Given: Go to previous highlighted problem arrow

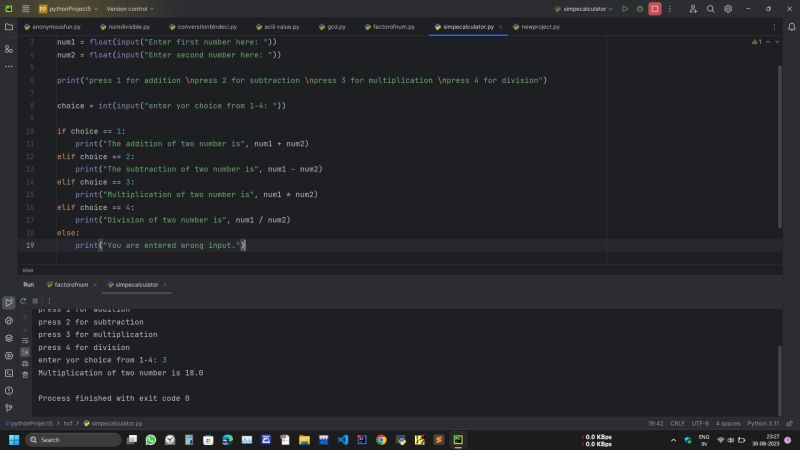Looking at the screenshot, I should click(768, 42).
